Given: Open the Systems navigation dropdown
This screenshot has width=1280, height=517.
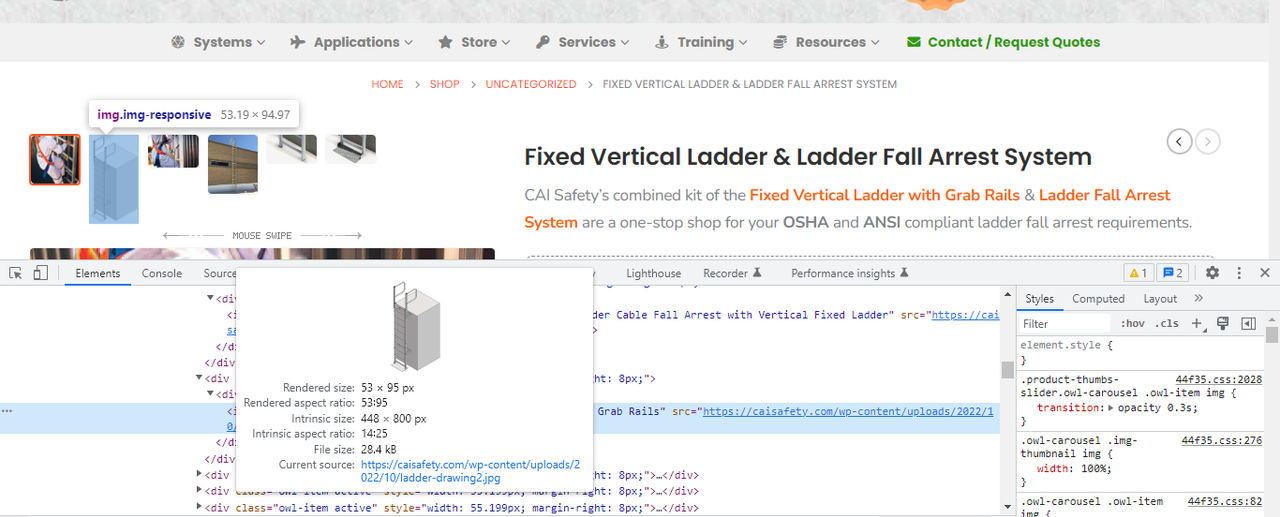Looking at the screenshot, I should tap(218, 42).
